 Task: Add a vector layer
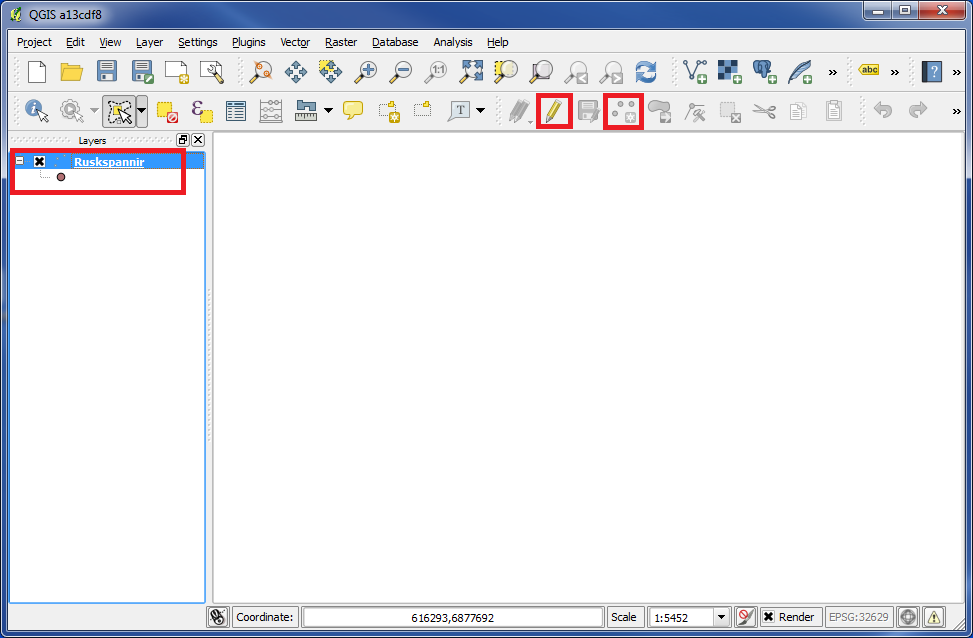tap(695, 71)
